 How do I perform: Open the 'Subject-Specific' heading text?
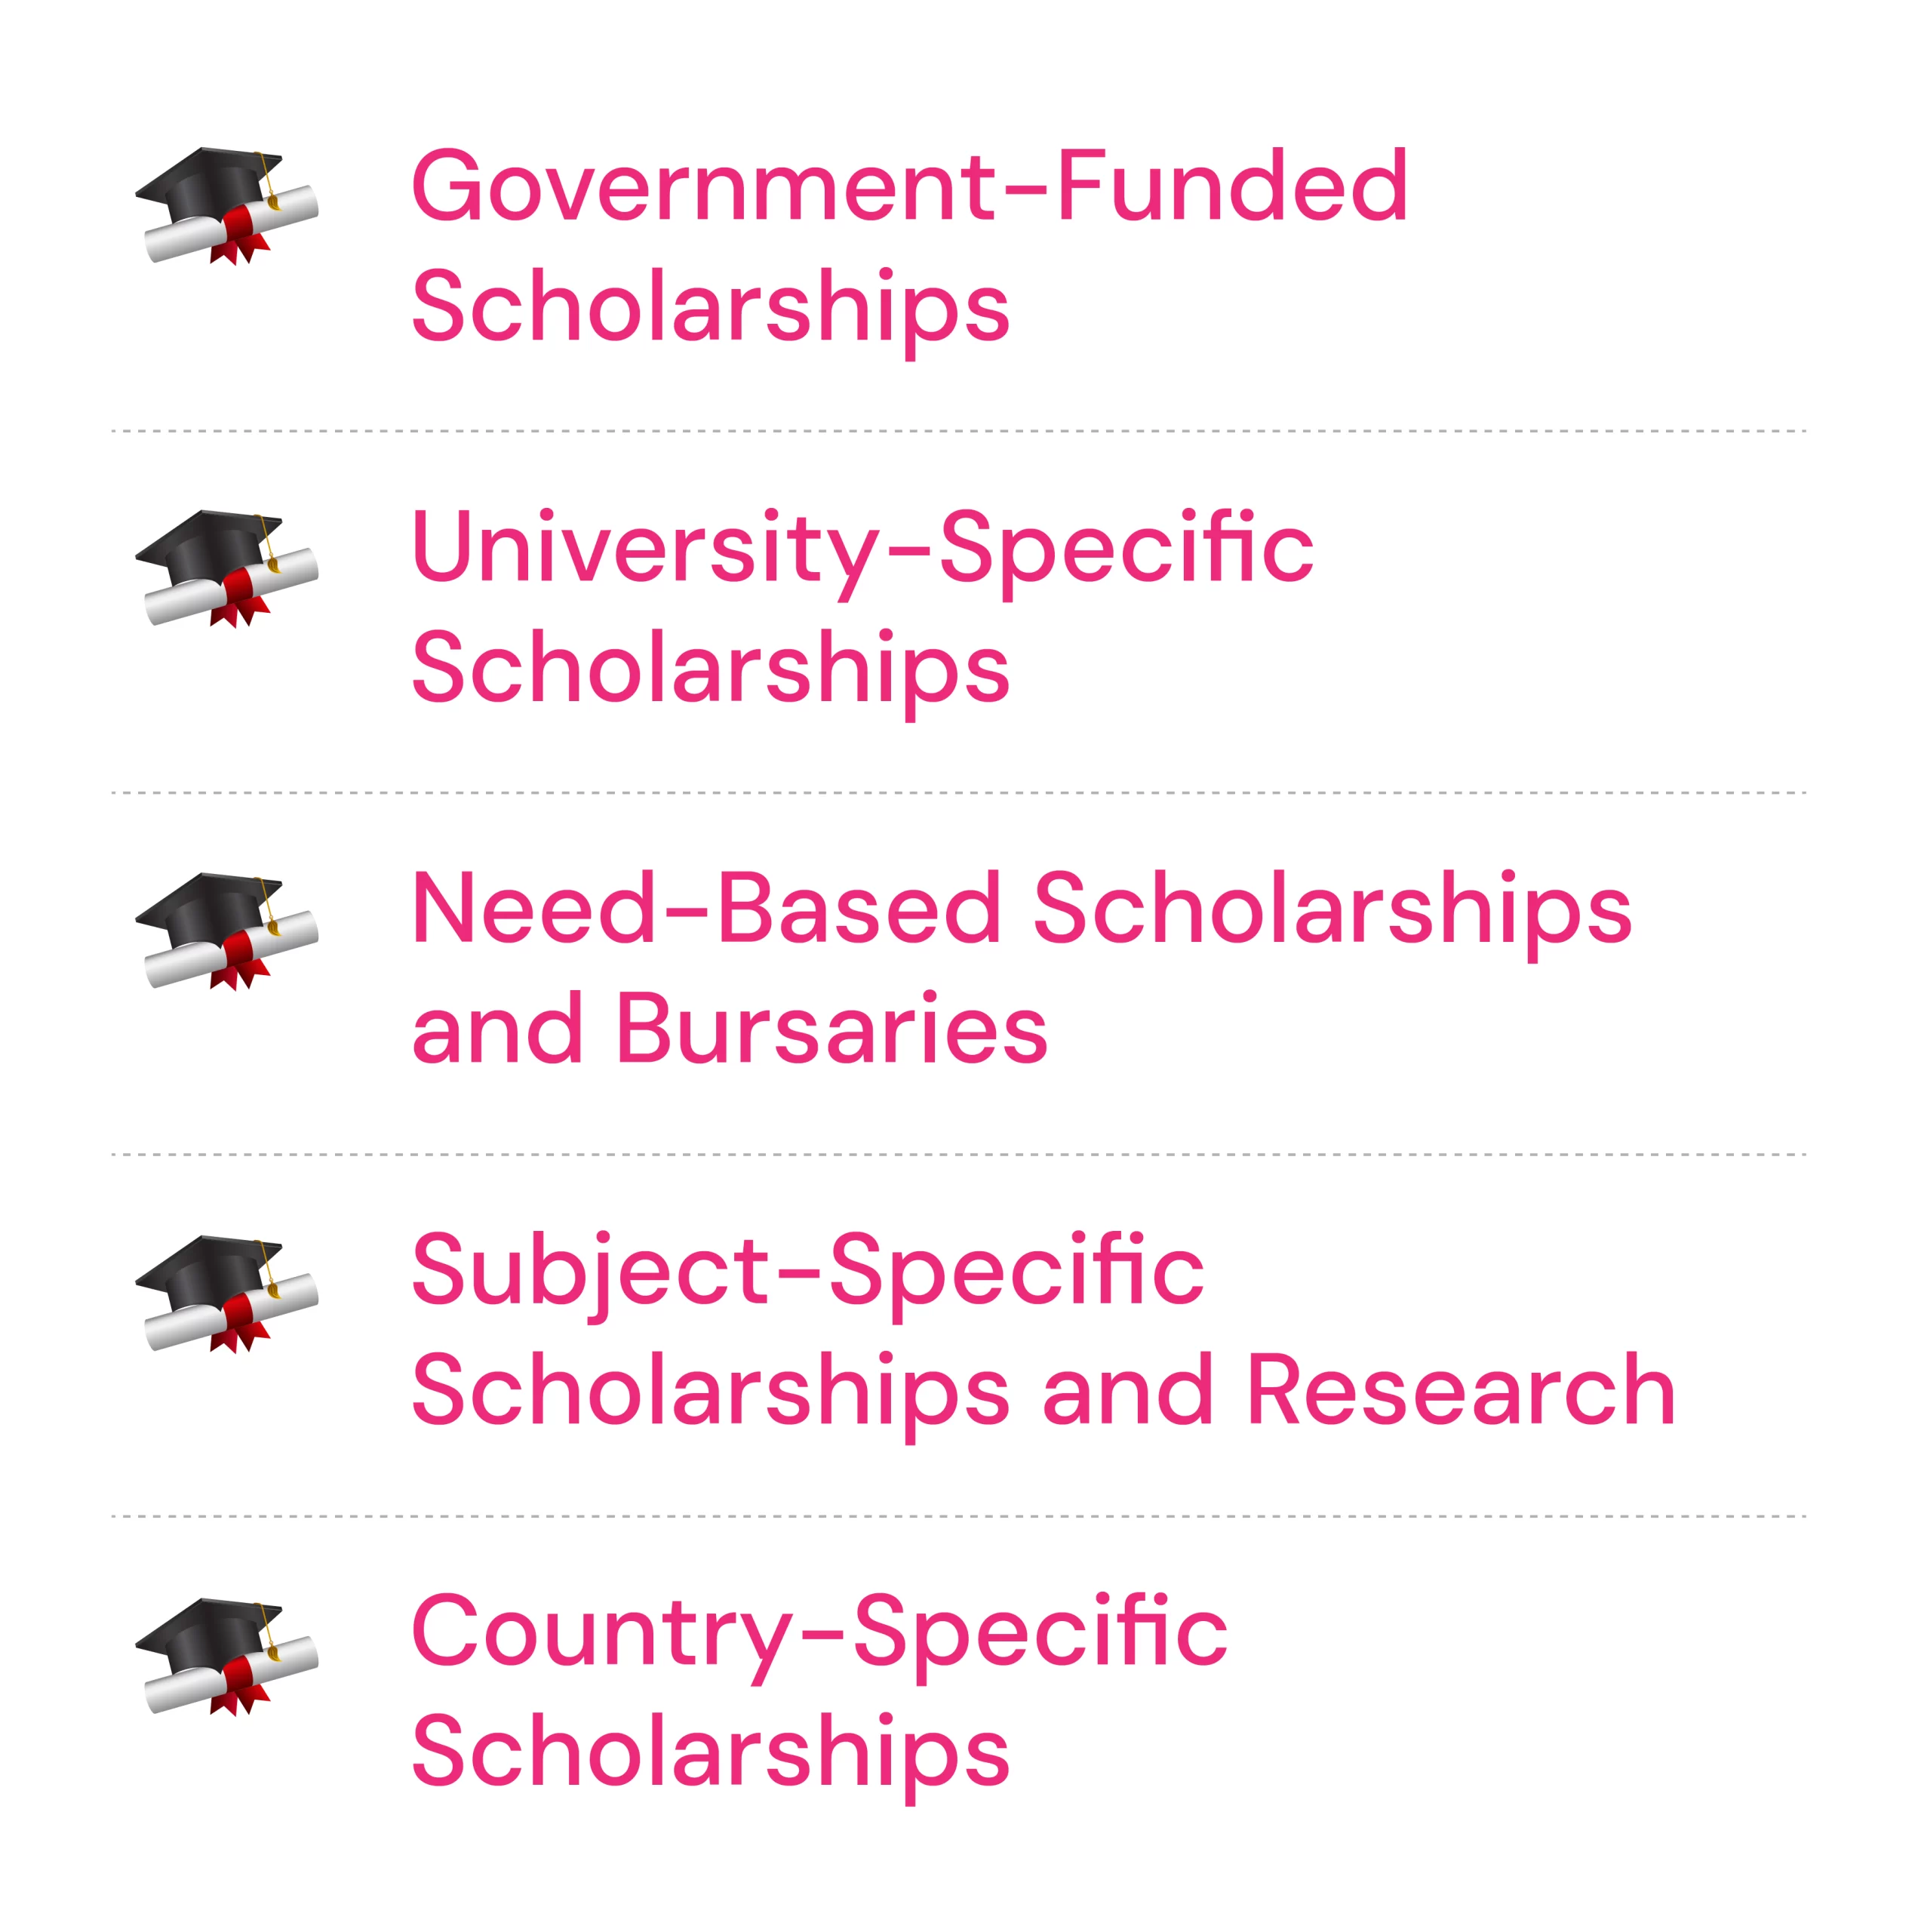pyautogui.click(x=807, y=1270)
